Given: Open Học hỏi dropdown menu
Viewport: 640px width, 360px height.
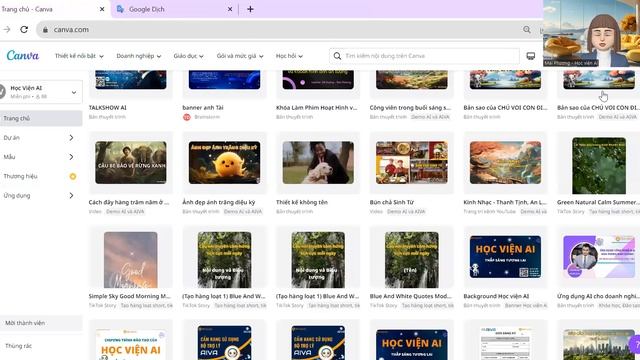Looking at the screenshot, I should (289, 56).
